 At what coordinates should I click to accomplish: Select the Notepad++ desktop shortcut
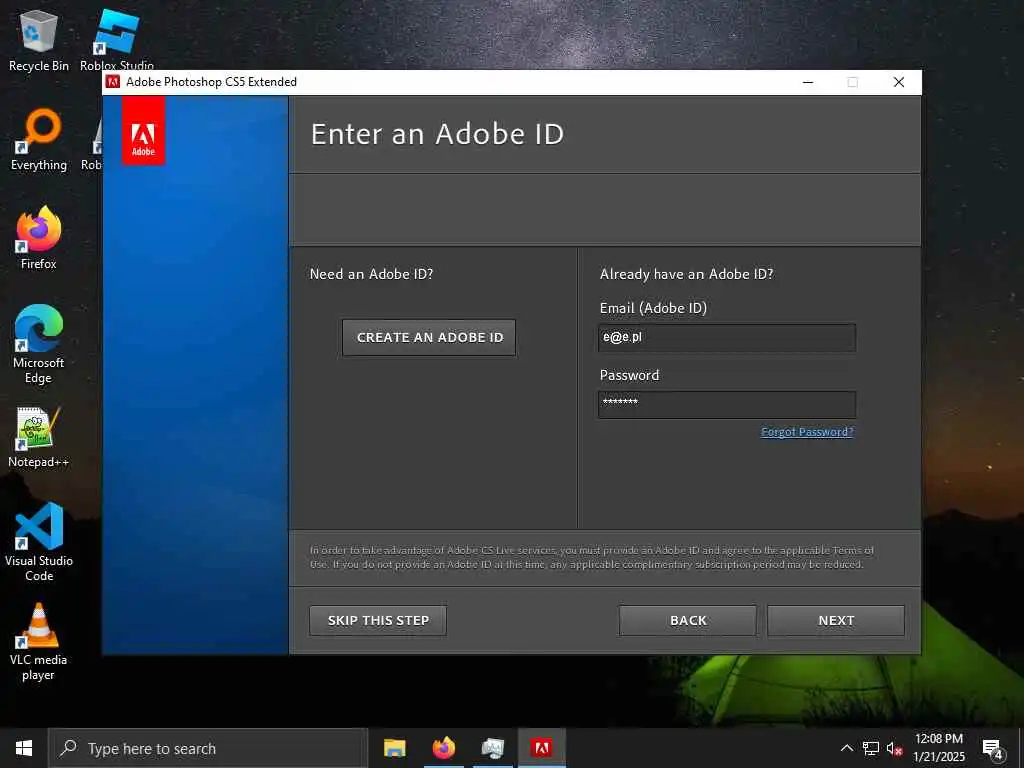pos(39,438)
